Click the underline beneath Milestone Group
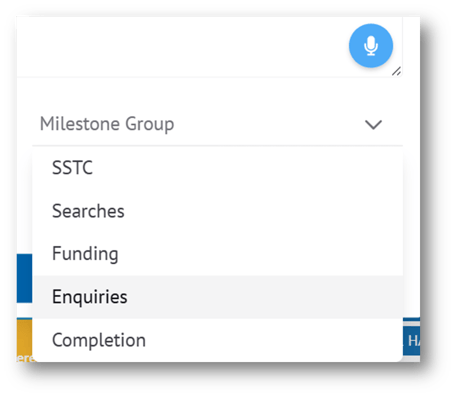454x396 pixels. click(218, 145)
